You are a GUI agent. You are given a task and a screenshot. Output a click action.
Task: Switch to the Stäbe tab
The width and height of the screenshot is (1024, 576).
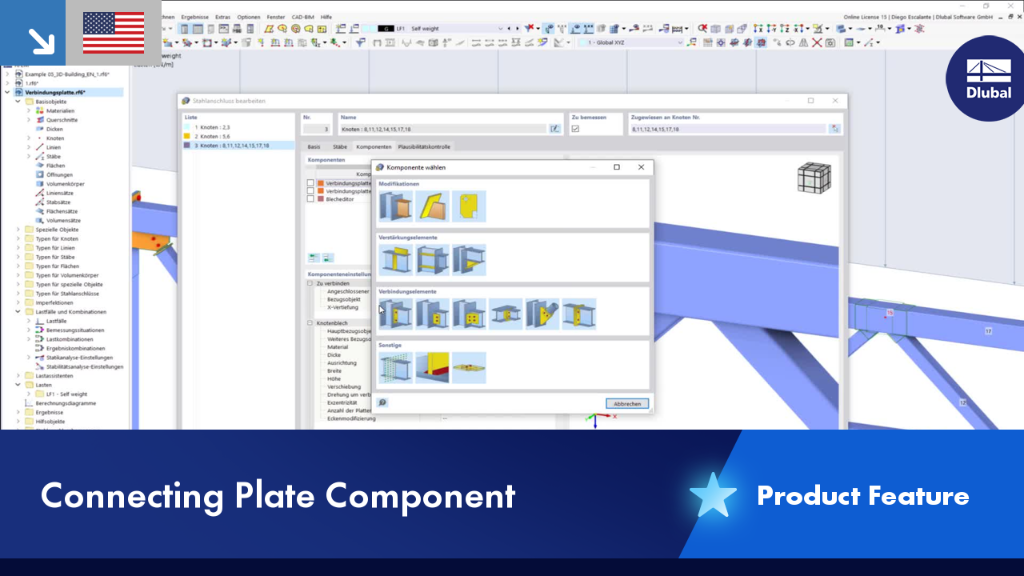coord(340,147)
